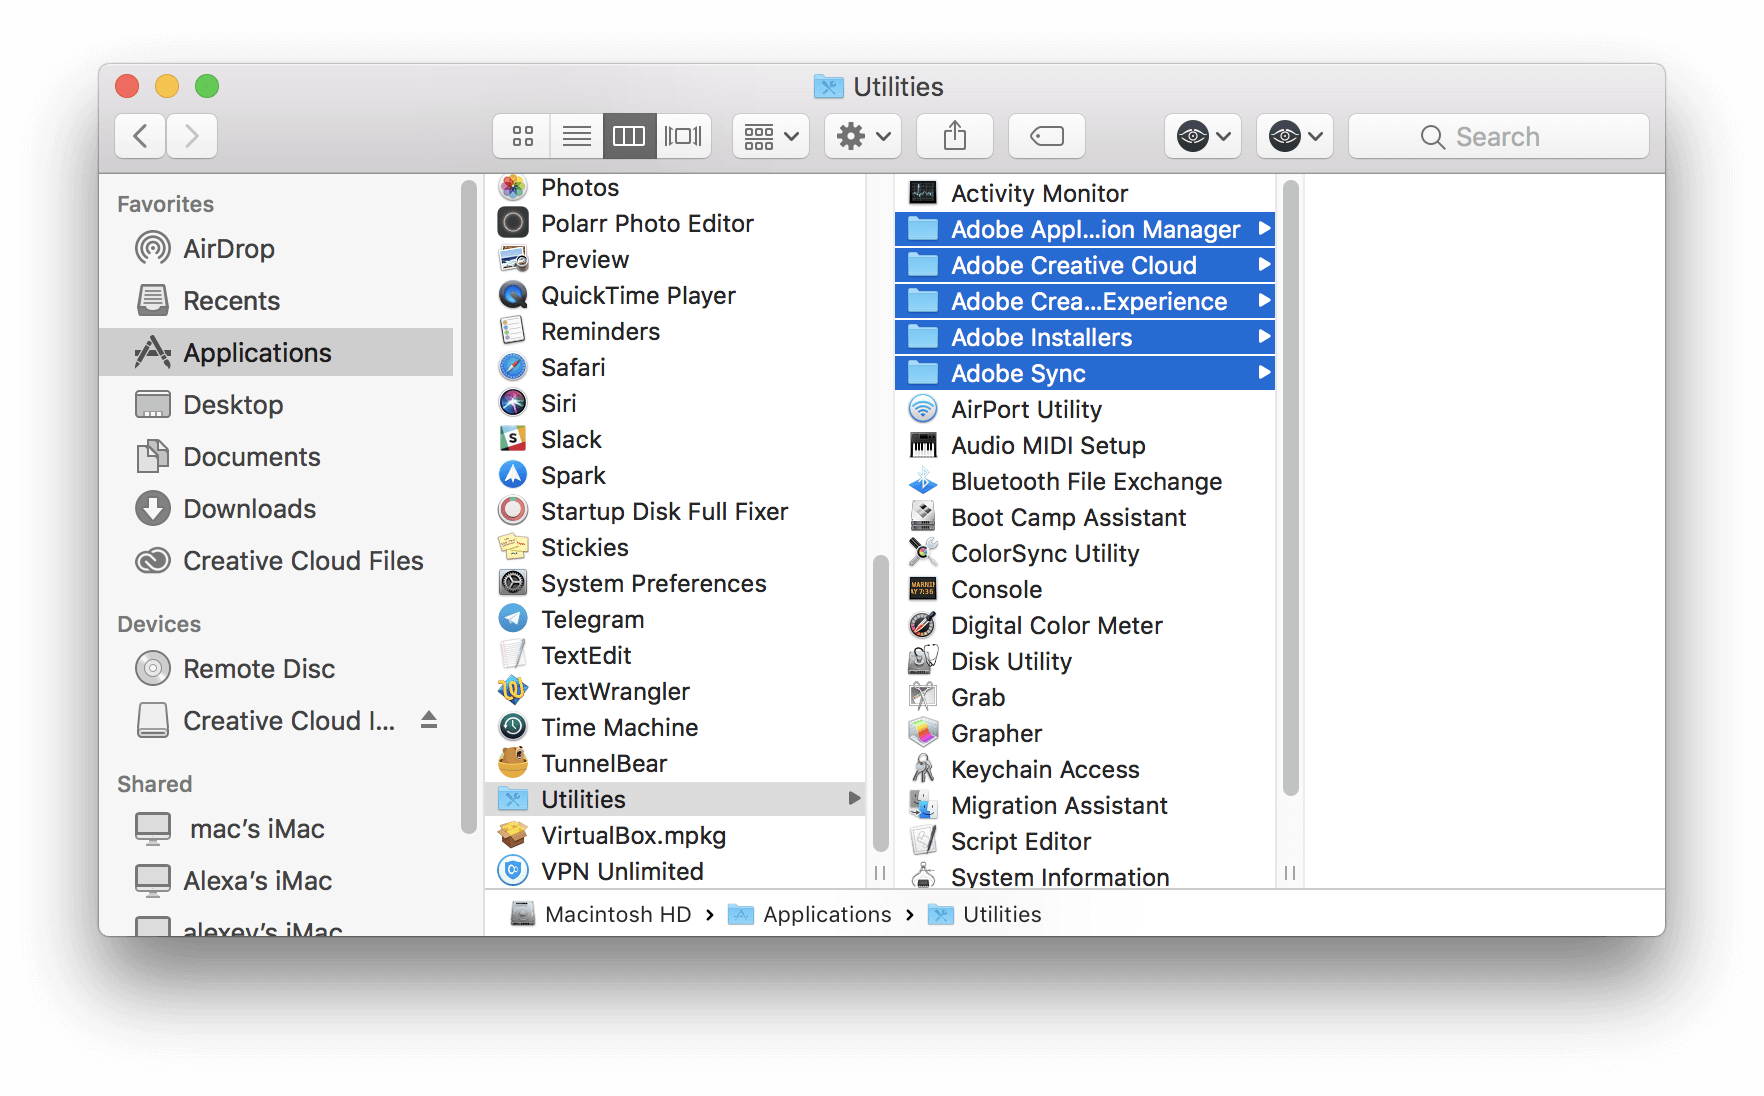This screenshot has width=1764, height=1096.
Task: Switch to cover flow view
Action: 683,136
